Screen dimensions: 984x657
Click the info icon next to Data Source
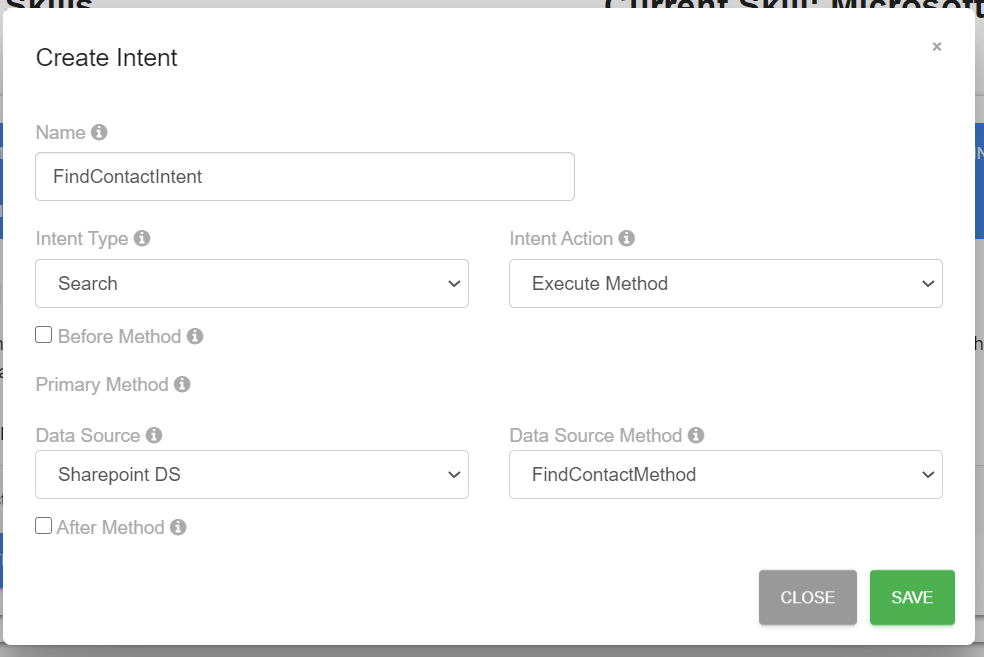154,435
